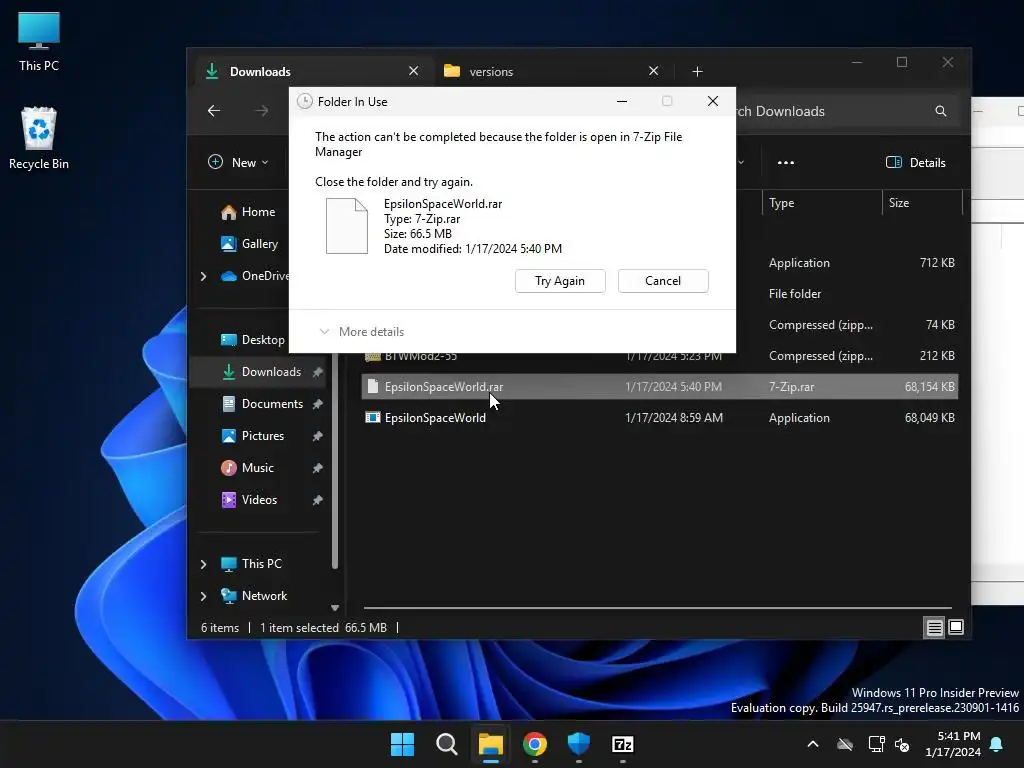Open the New dropdown menu

238,163
